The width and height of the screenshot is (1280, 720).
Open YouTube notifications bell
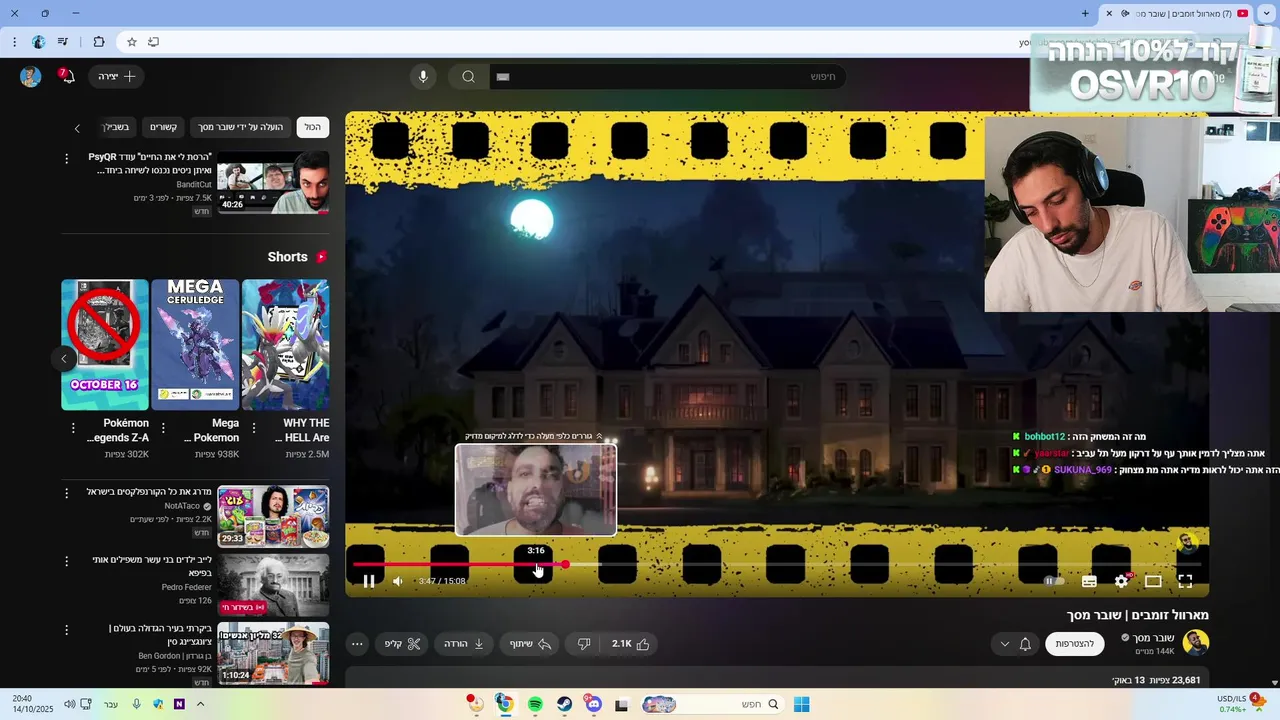click(x=66, y=76)
